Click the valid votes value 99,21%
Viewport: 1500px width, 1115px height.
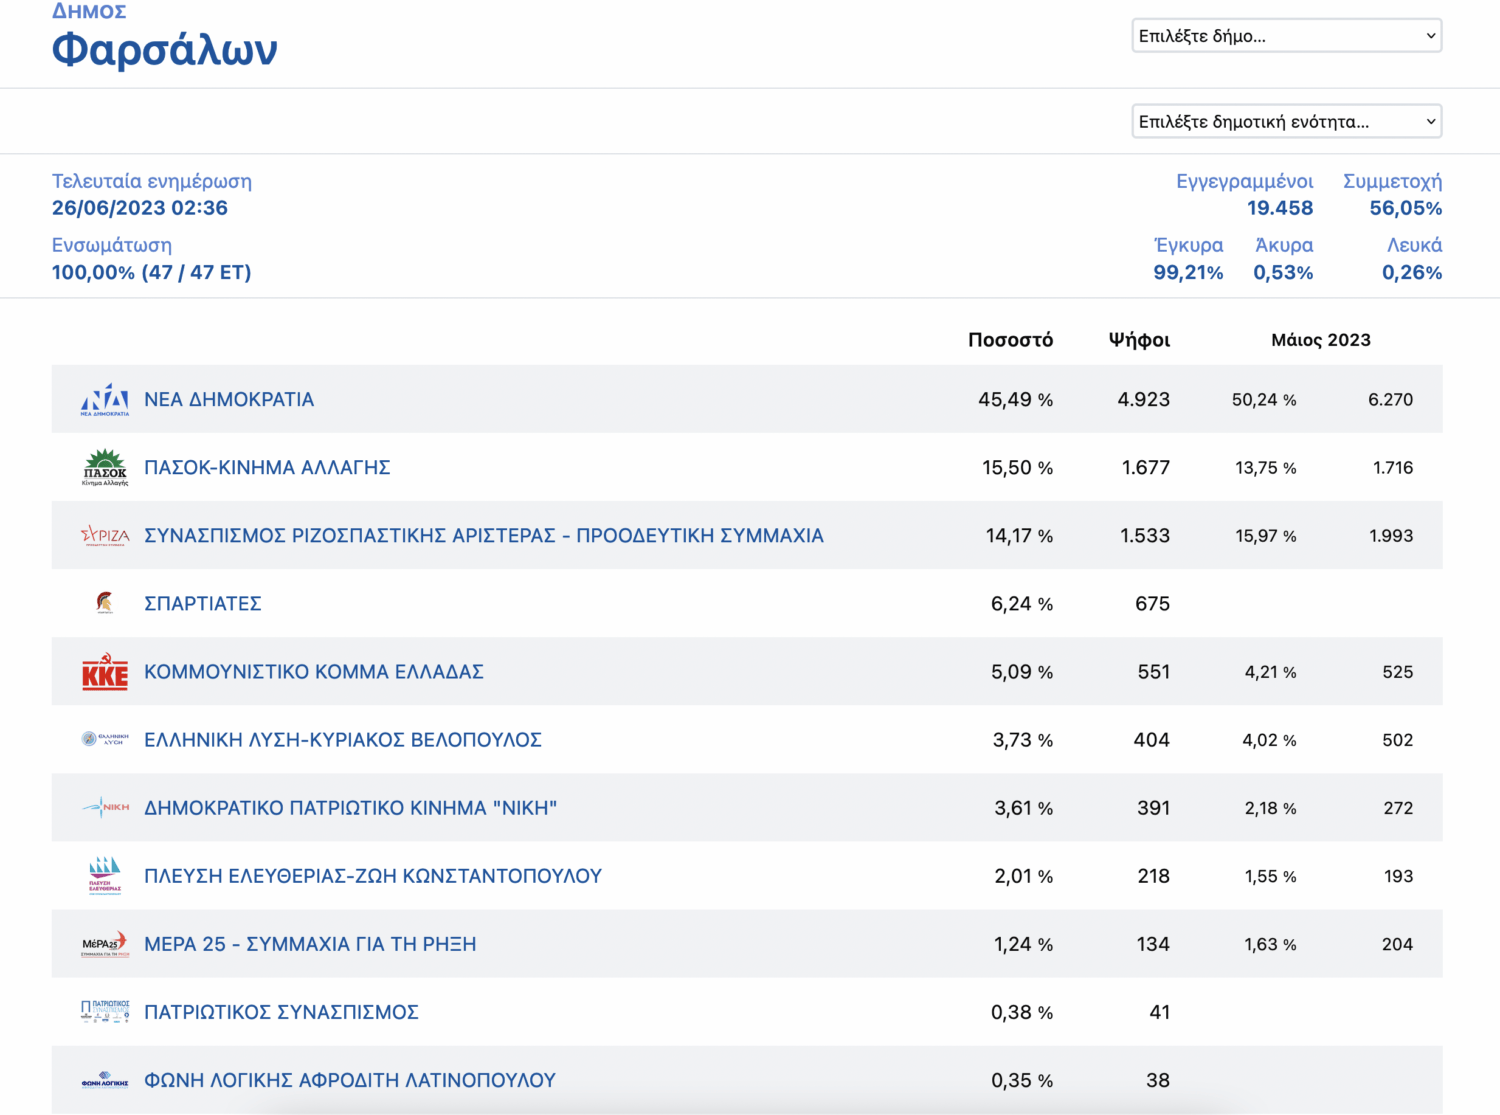tap(1188, 272)
